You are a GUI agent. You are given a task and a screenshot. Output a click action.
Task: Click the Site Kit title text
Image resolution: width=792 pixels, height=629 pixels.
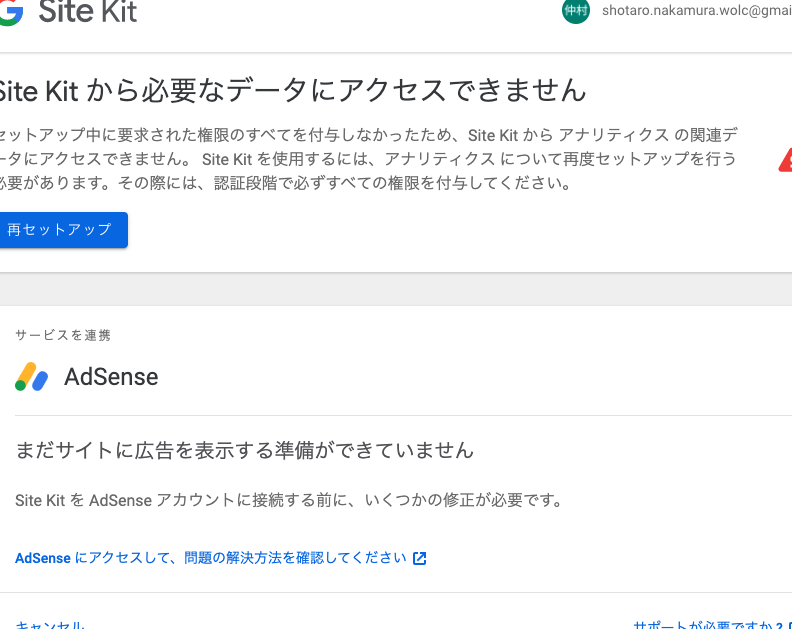pyautogui.click(x=88, y=12)
